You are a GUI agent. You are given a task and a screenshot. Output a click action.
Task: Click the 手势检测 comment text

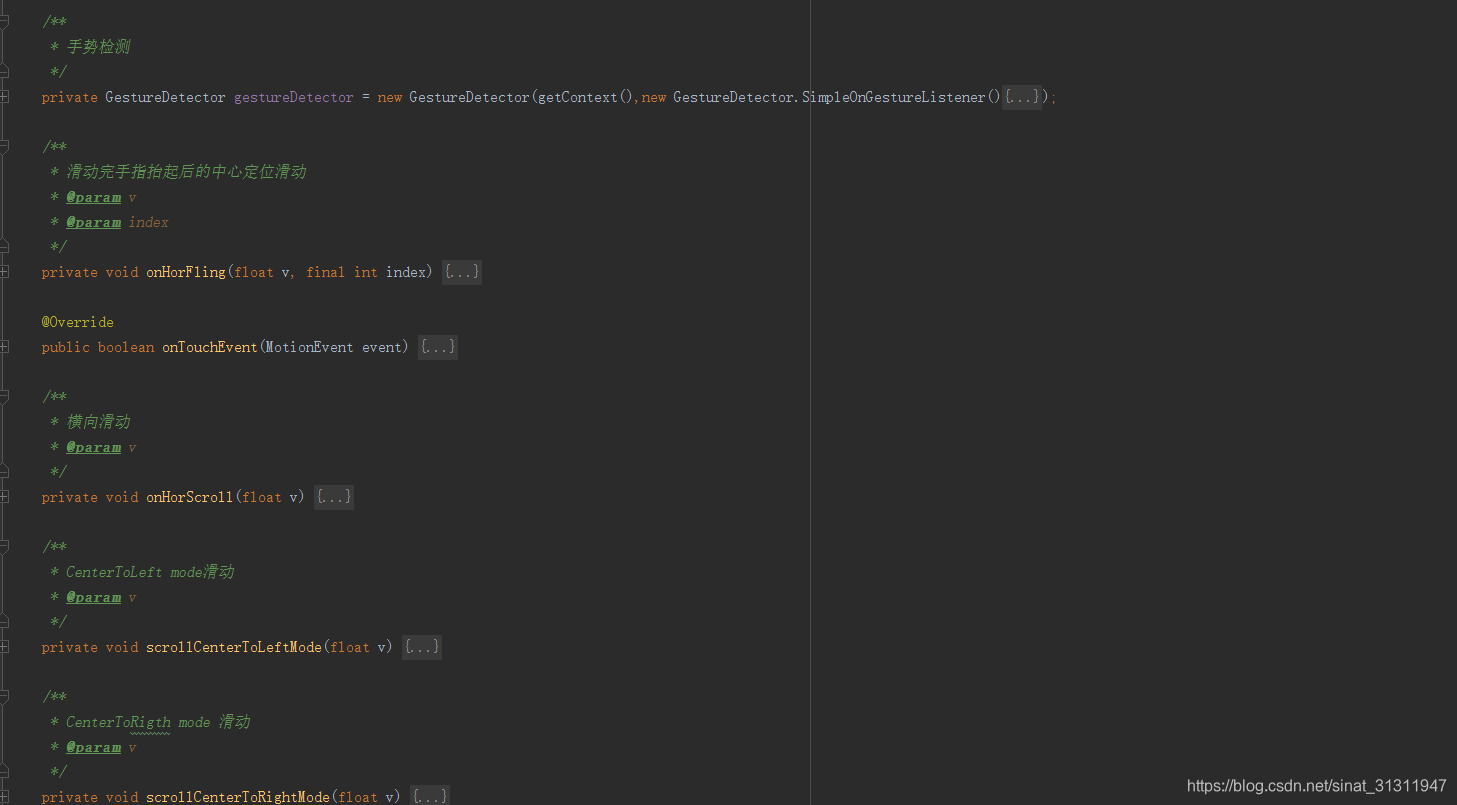[98, 47]
